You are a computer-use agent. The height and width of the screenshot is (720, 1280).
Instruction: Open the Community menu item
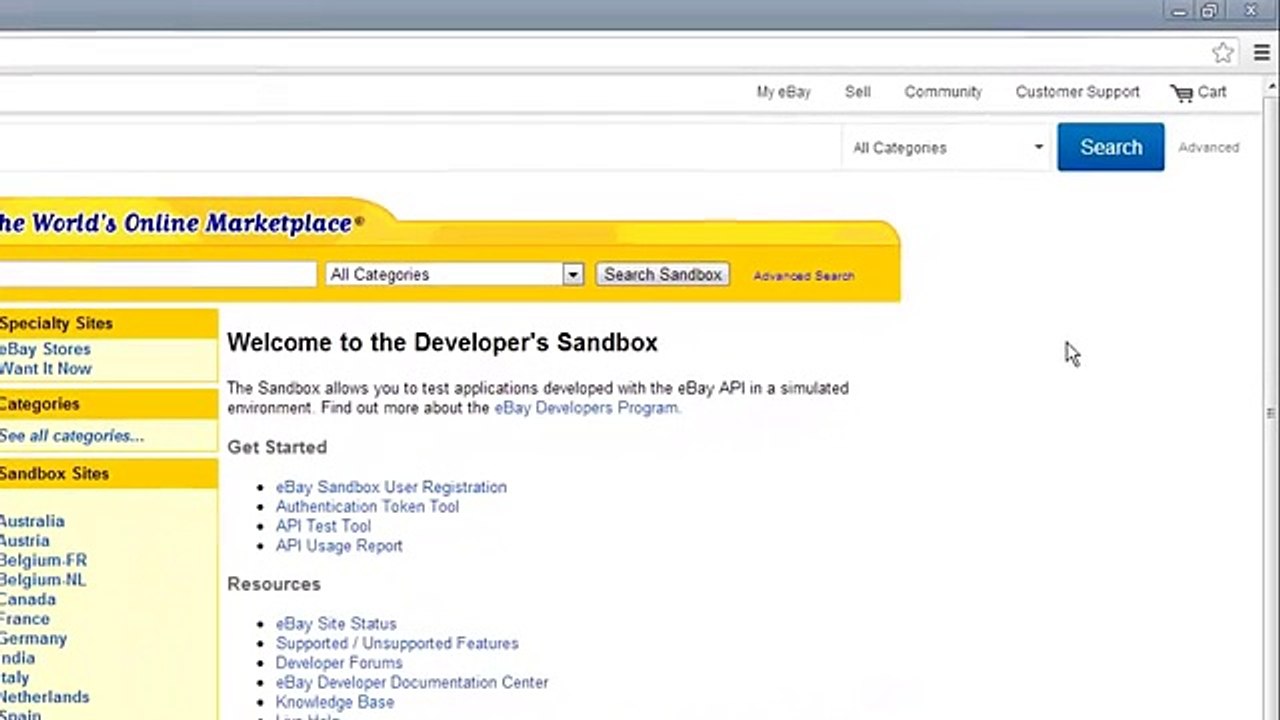(x=943, y=92)
